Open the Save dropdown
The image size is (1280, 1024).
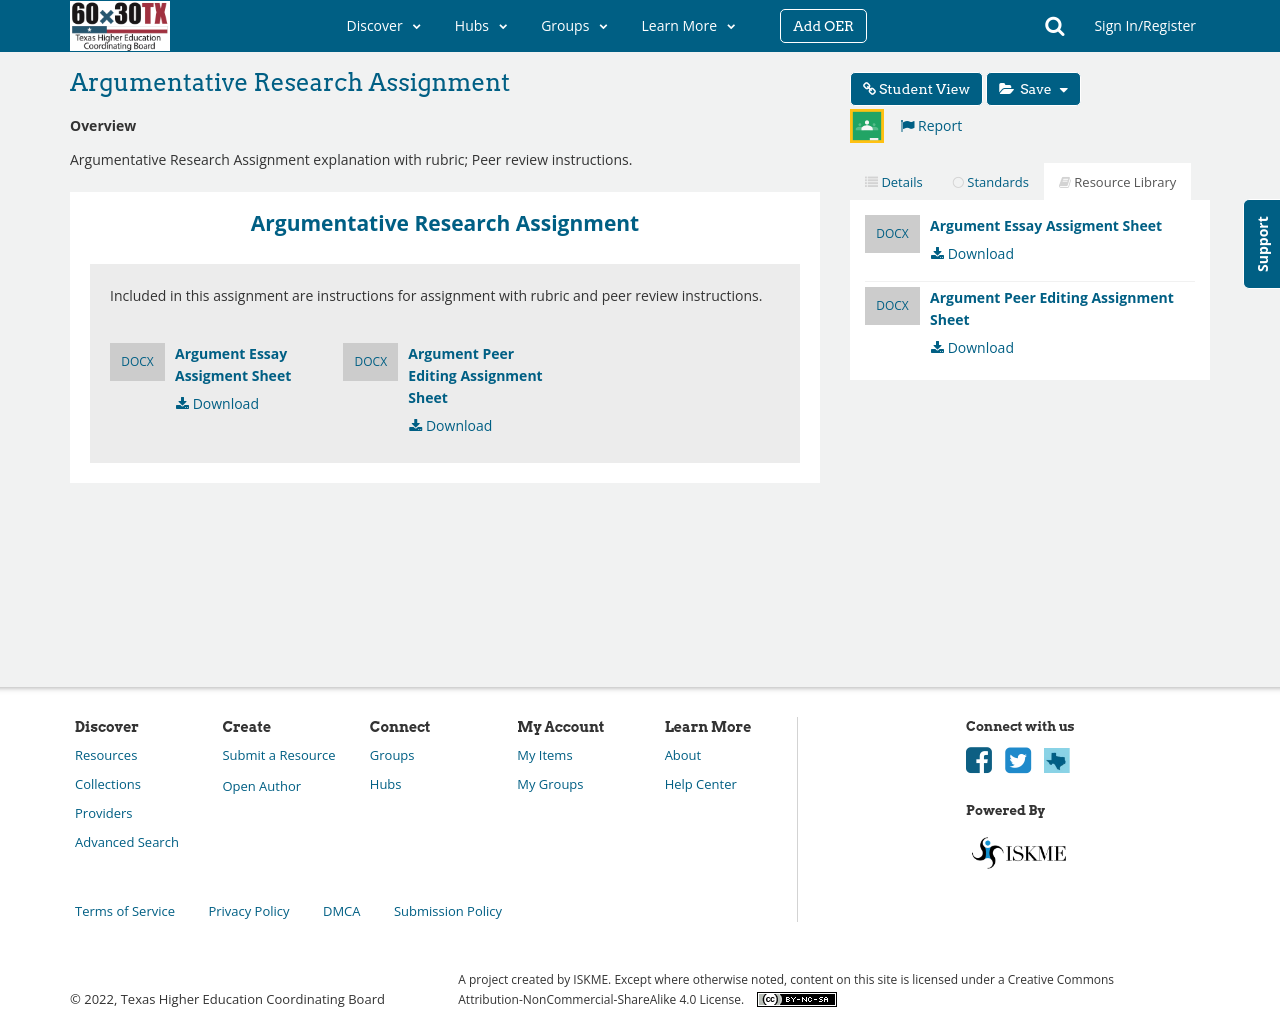pos(1033,89)
